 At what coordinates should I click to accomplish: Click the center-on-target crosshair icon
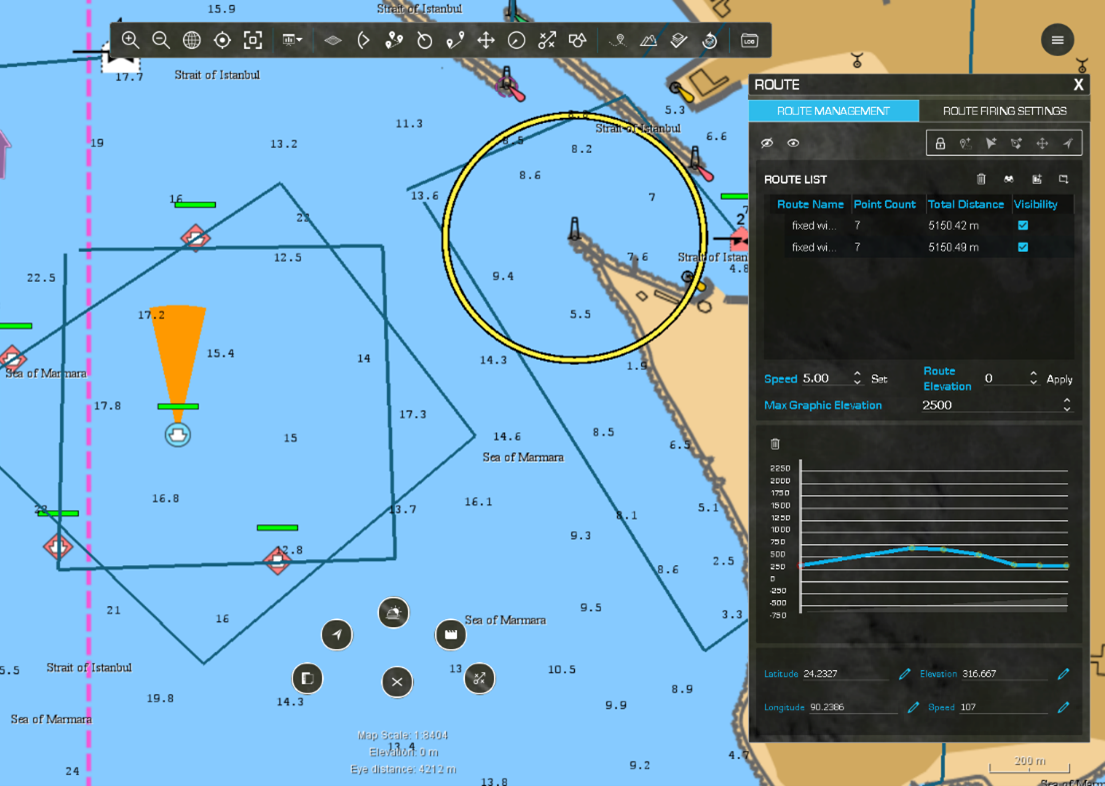tap(222, 40)
